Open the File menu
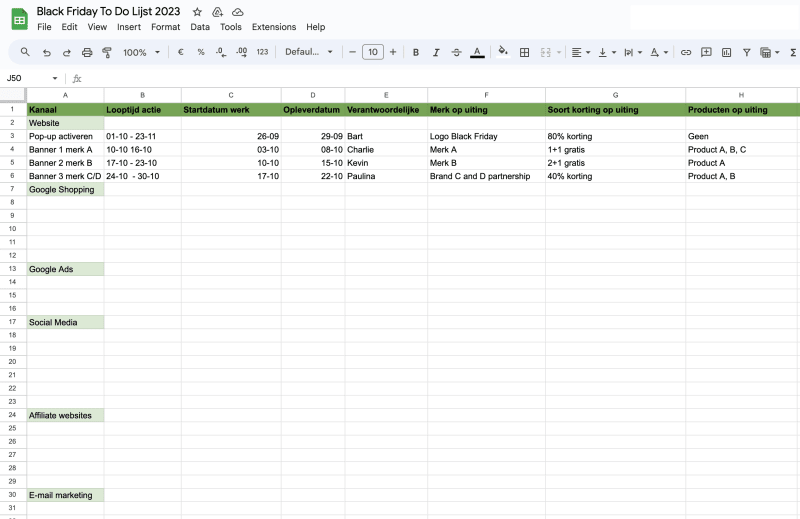The height and width of the screenshot is (519, 800). tap(44, 27)
